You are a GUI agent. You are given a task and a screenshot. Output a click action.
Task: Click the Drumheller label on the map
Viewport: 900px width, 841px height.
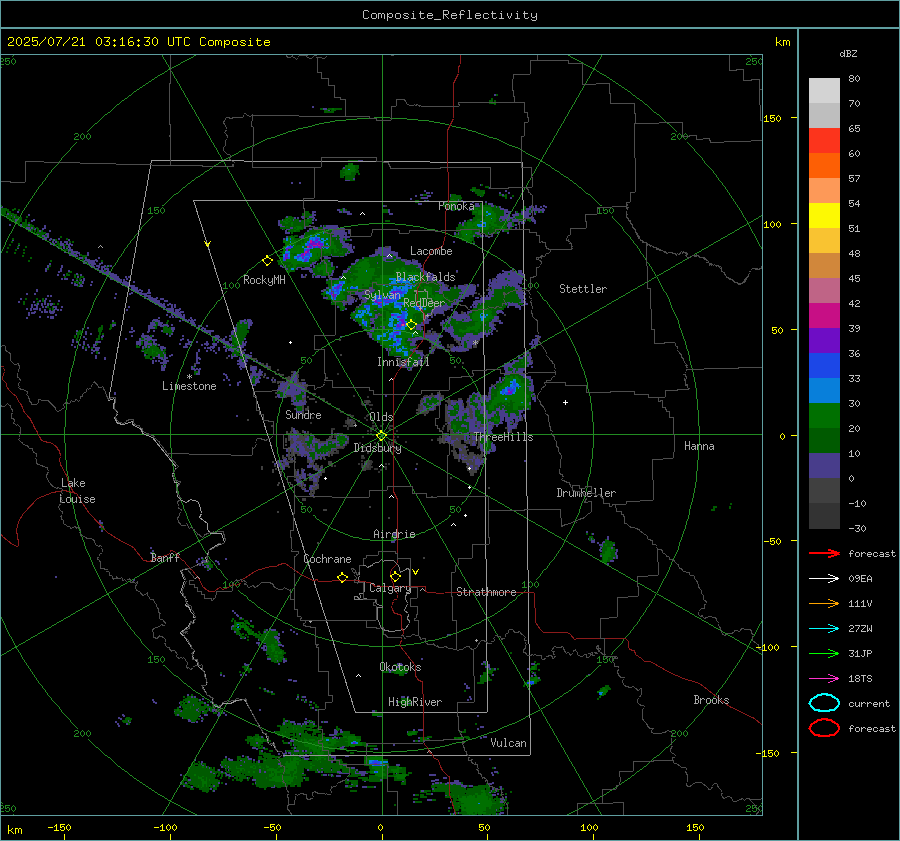click(x=586, y=493)
